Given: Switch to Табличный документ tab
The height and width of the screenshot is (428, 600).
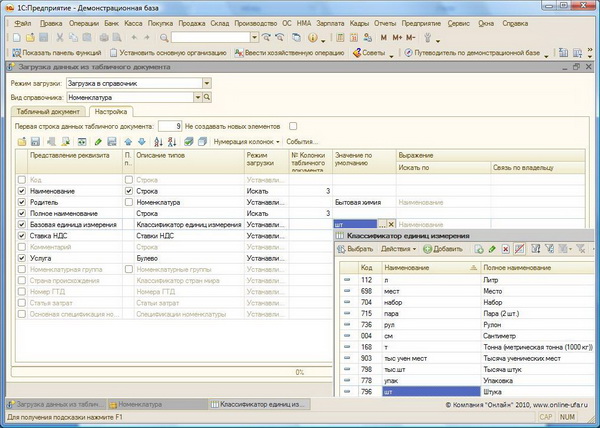Looking at the screenshot, I should point(49,112).
